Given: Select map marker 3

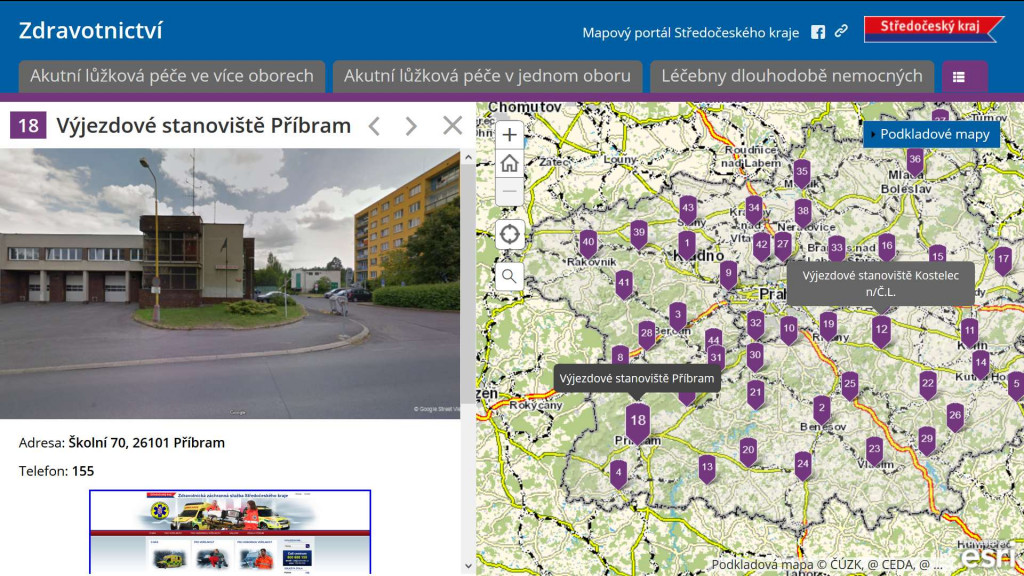Looking at the screenshot, I should pos(678,317).
